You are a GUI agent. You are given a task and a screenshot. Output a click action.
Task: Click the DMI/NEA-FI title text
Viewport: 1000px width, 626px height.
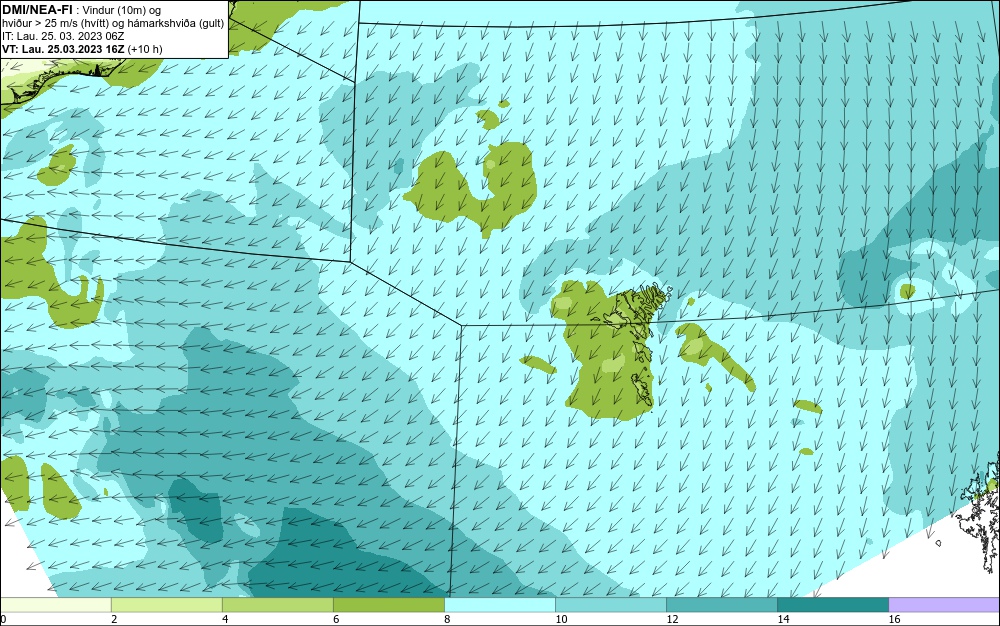point(38,10)
